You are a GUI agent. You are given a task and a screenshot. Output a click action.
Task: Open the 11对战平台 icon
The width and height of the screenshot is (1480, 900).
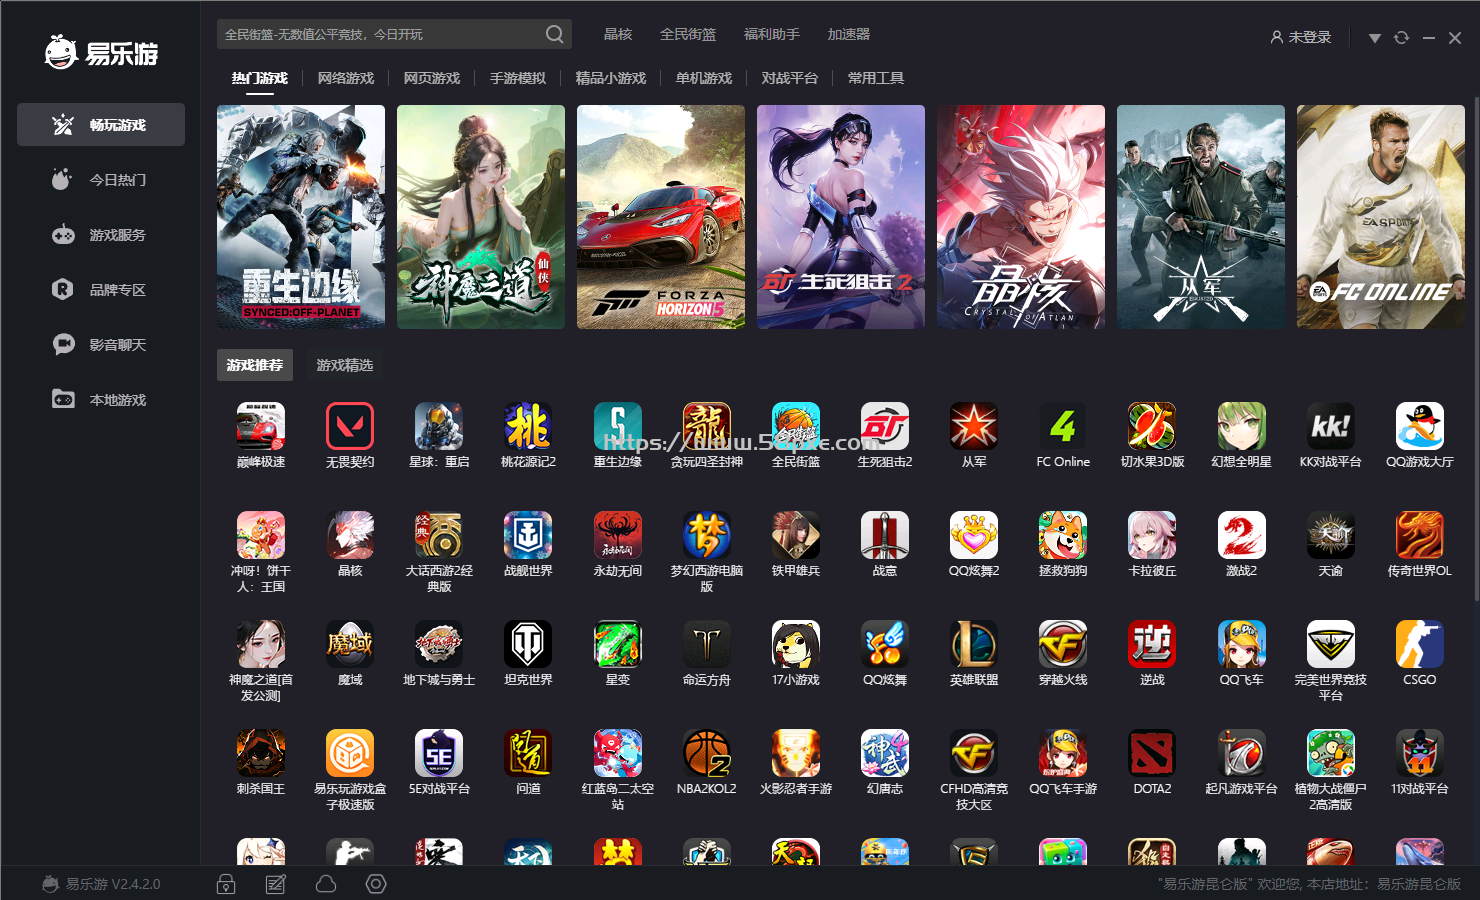1420,753
